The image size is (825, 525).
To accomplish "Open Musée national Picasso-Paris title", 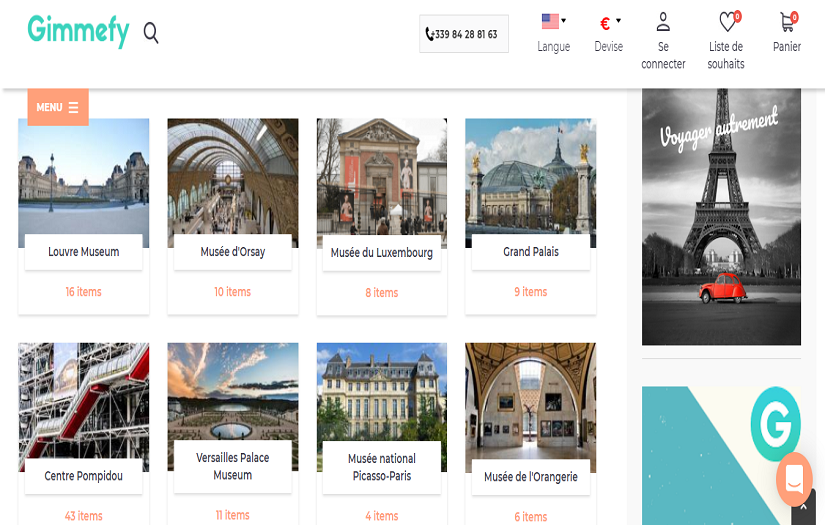I will pos(382,467).
